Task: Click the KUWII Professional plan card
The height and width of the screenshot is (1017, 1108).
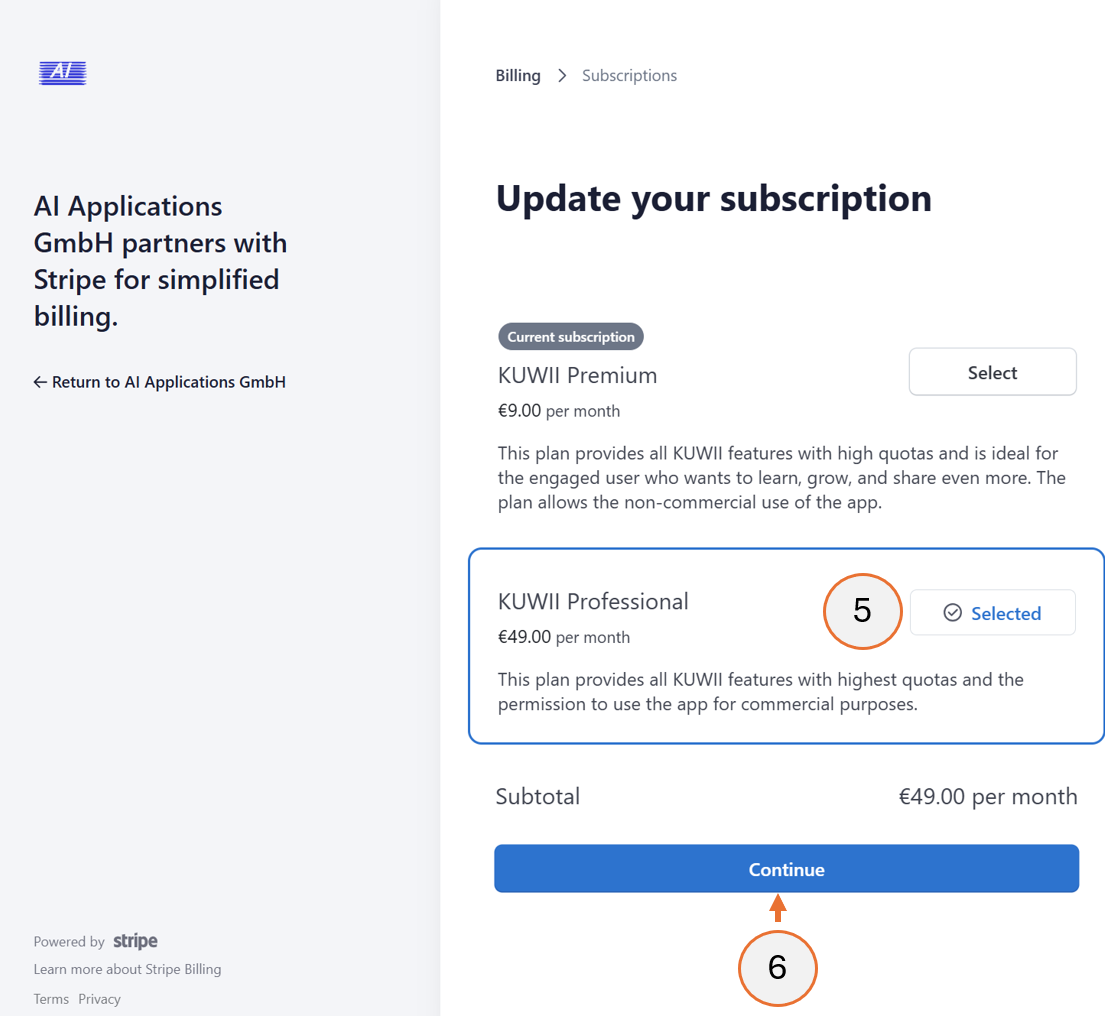Action: pos(650,690)
